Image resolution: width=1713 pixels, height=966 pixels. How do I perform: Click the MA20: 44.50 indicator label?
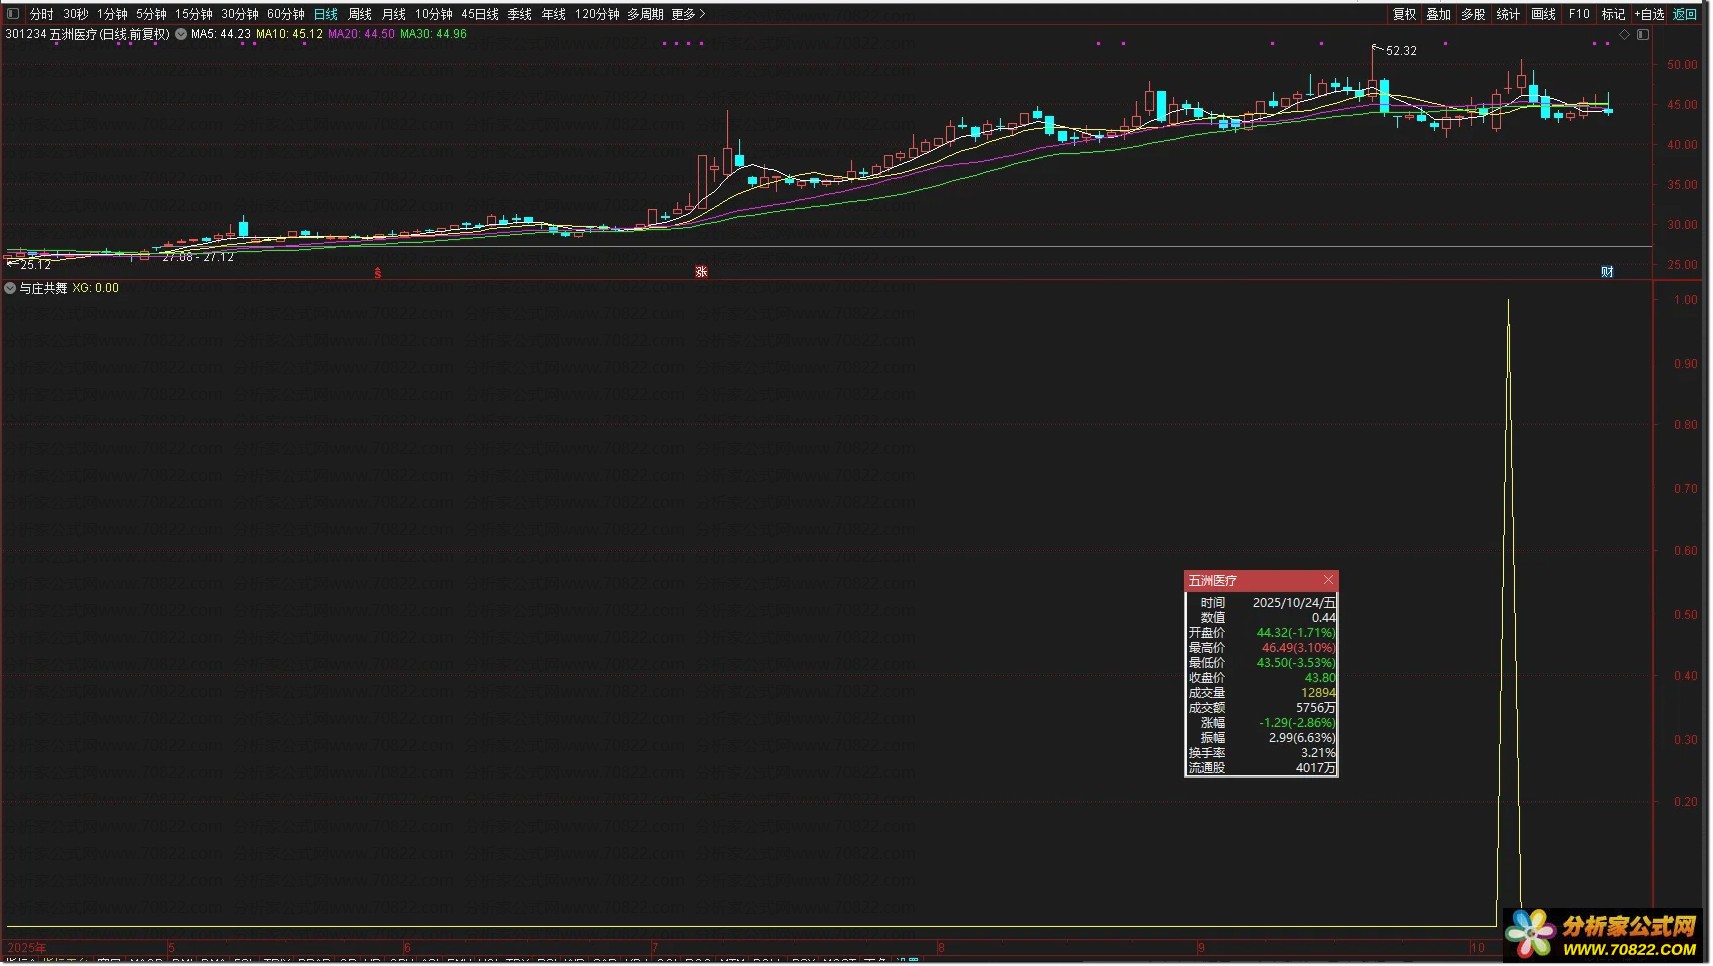(362, 34)
